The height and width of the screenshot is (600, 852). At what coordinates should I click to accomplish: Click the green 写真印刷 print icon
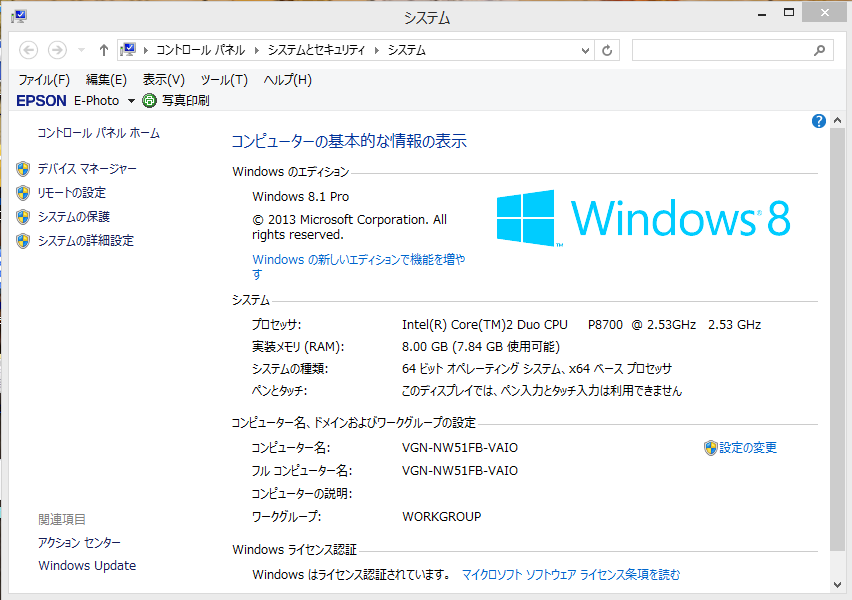pyautogui.click(x=149, y=101)
